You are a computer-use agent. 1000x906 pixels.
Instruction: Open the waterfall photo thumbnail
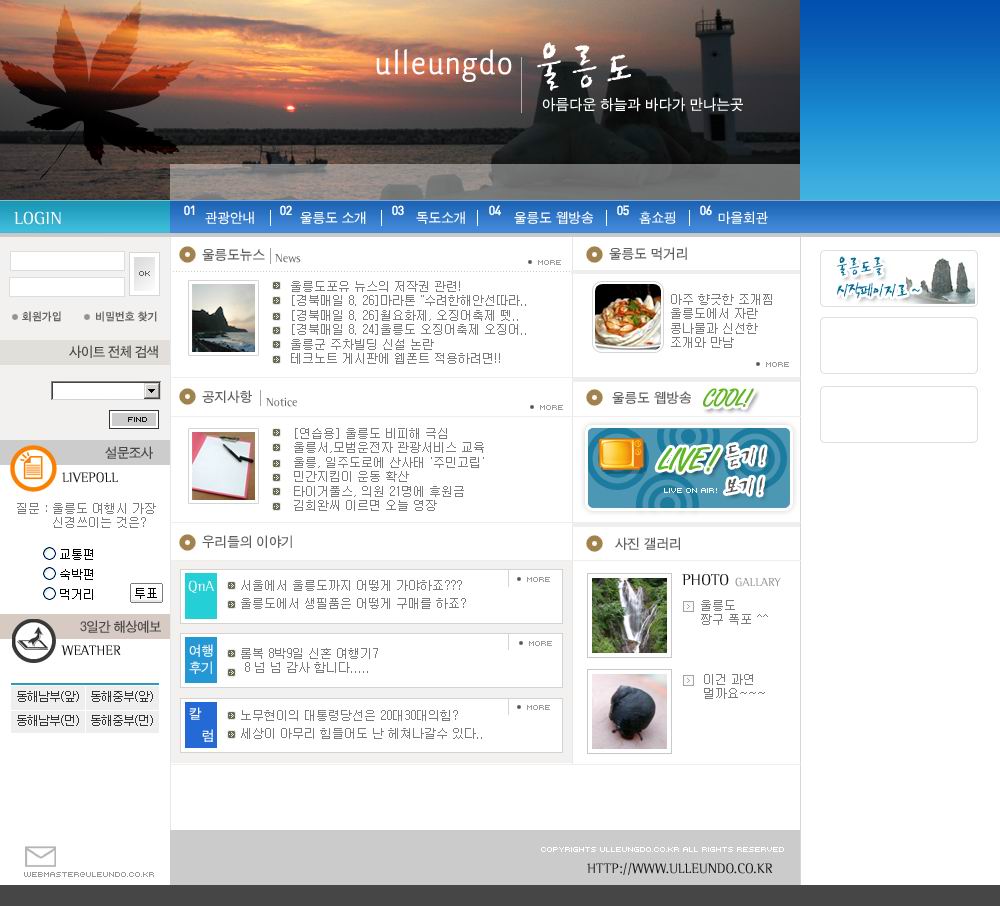tap(629, 615)
